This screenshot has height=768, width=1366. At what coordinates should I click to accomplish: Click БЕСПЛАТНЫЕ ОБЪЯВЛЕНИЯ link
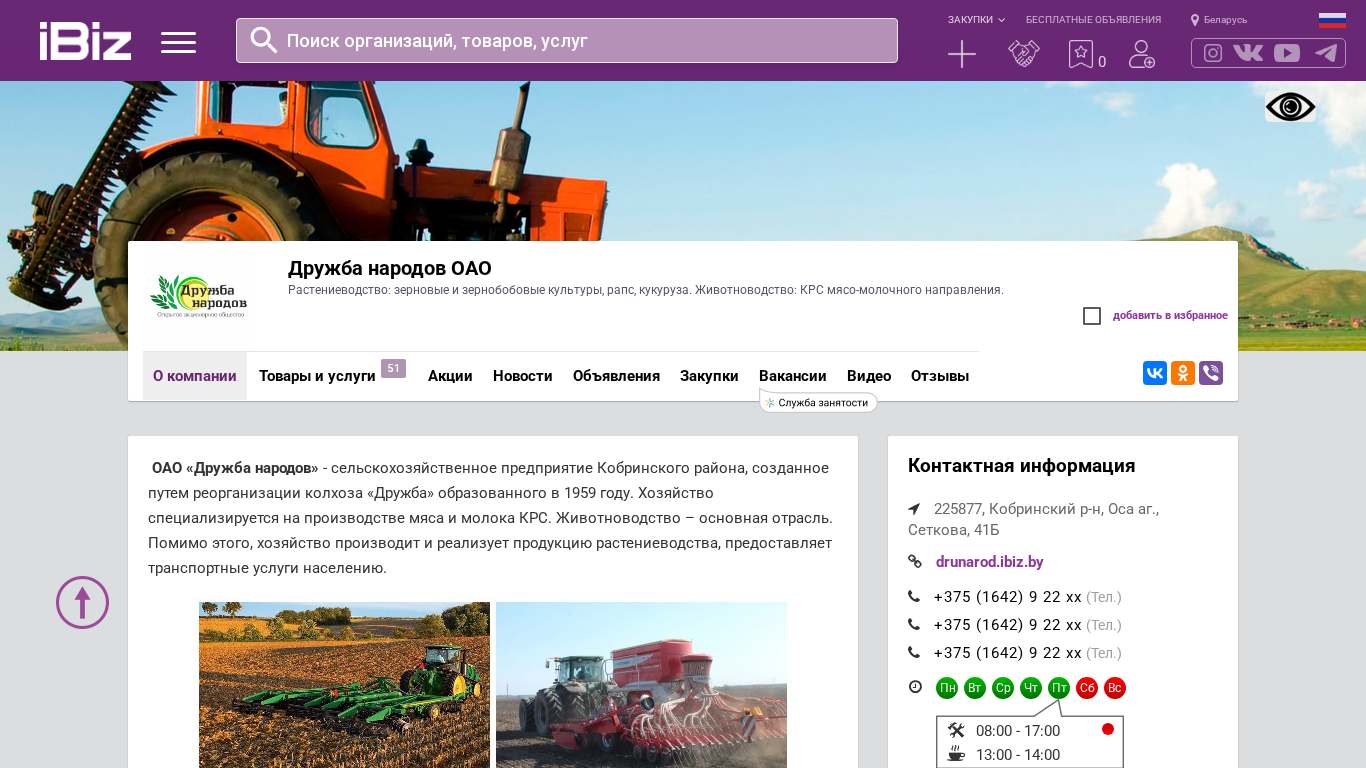[1093, 20]
